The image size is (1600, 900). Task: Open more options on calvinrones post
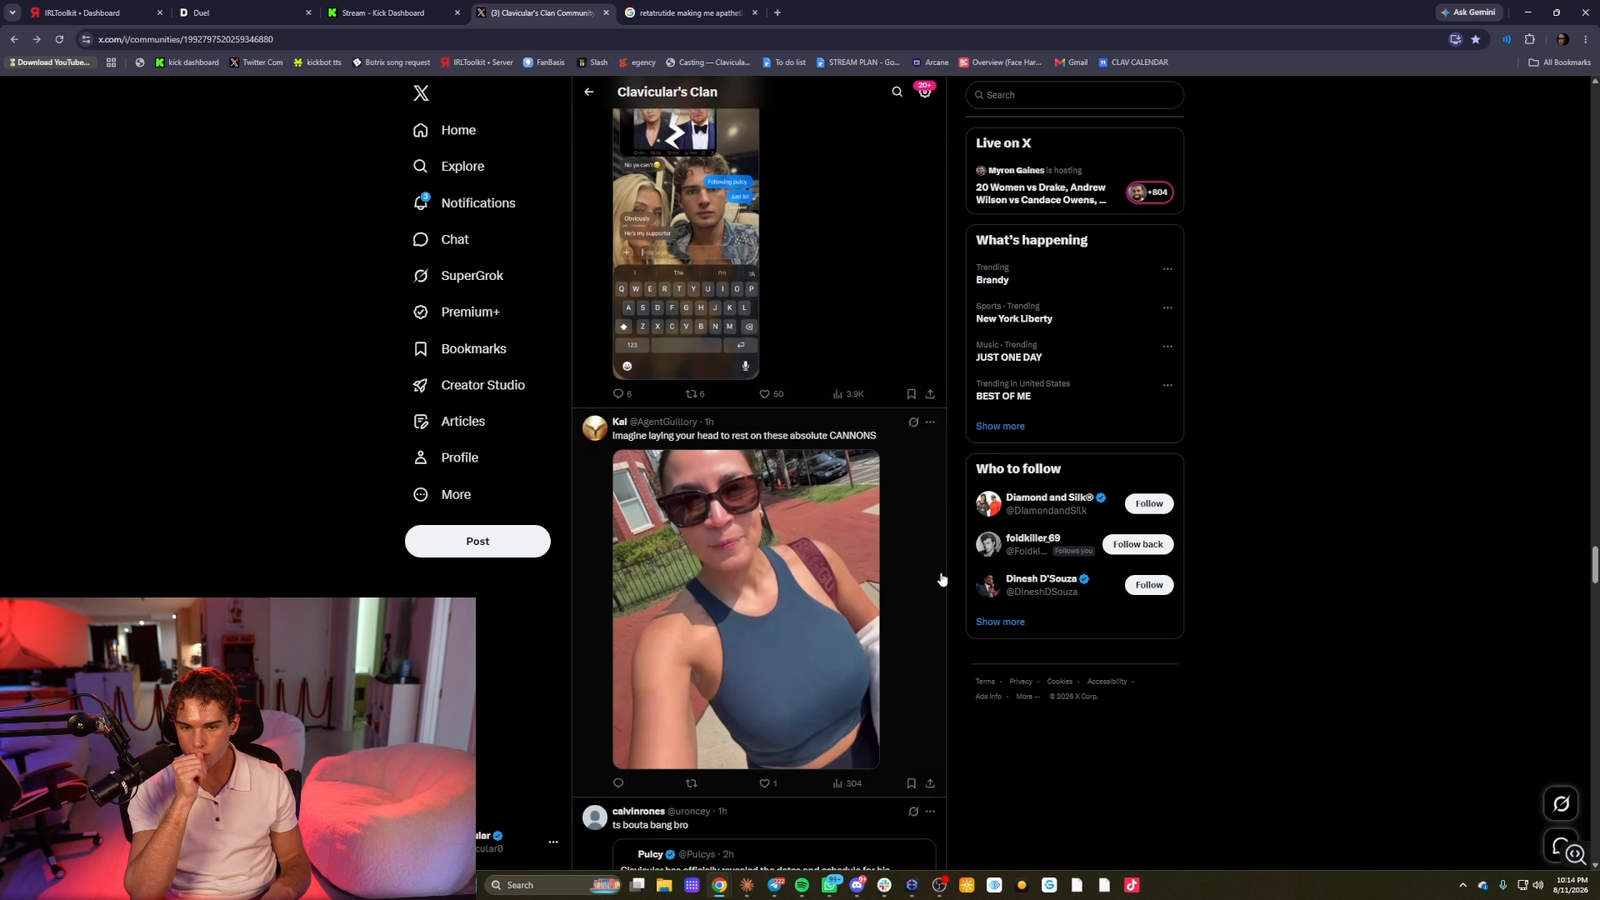tap(930, 812)
